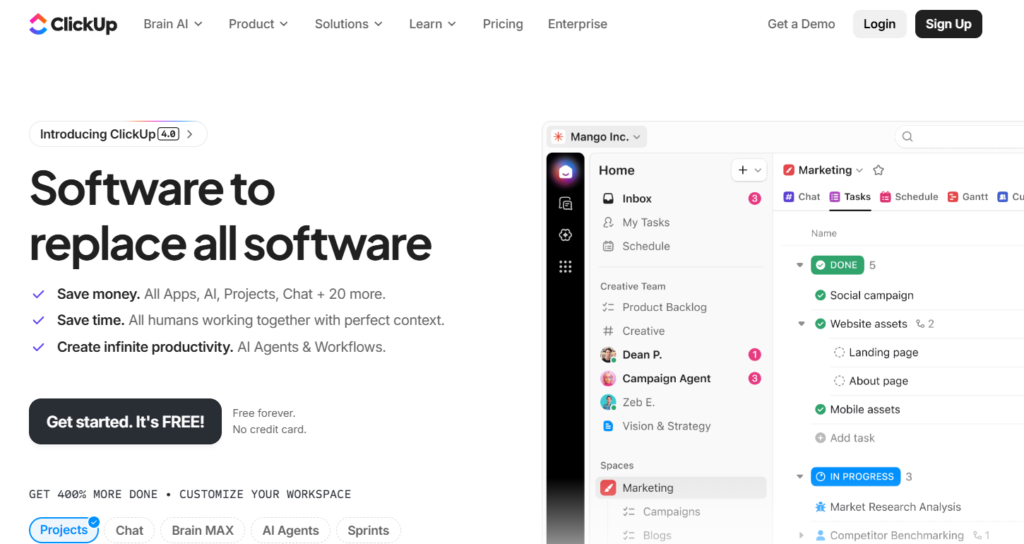1024x544 pixels.
Task: Open the Brain AI dropdown menu
Action: (173, 24)
